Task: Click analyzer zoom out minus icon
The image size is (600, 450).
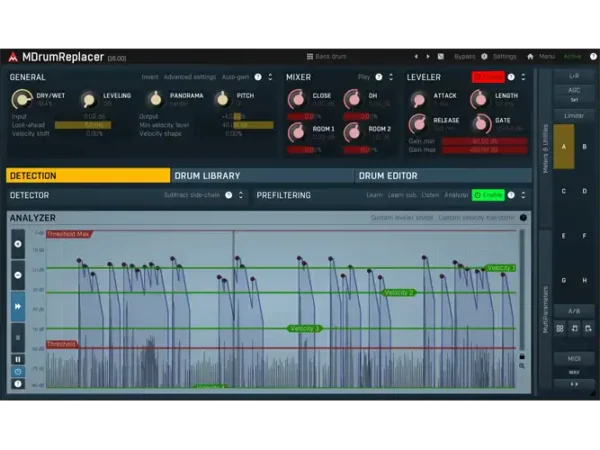Action: tap(18, 275)
